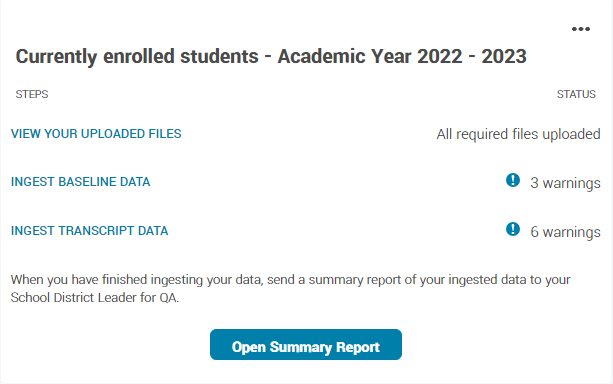Viewport: 613px width, 384px height.
Task: Click the All required files uploaded status
Action: click(518, 134)
